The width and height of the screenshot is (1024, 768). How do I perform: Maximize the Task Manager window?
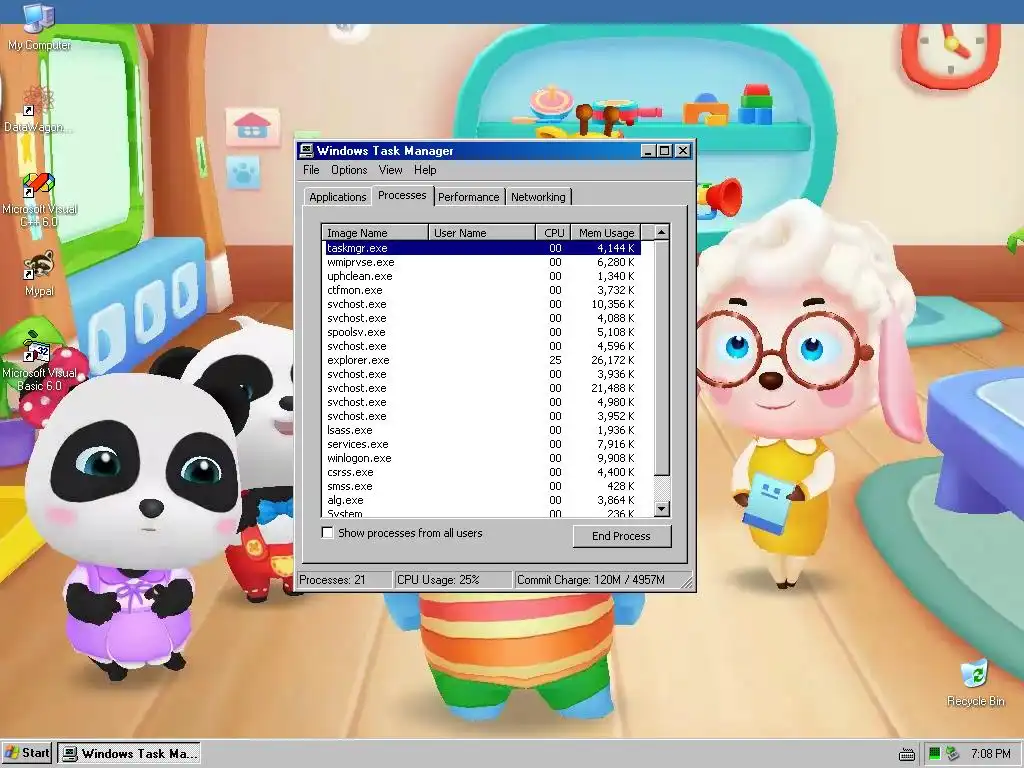664,151
